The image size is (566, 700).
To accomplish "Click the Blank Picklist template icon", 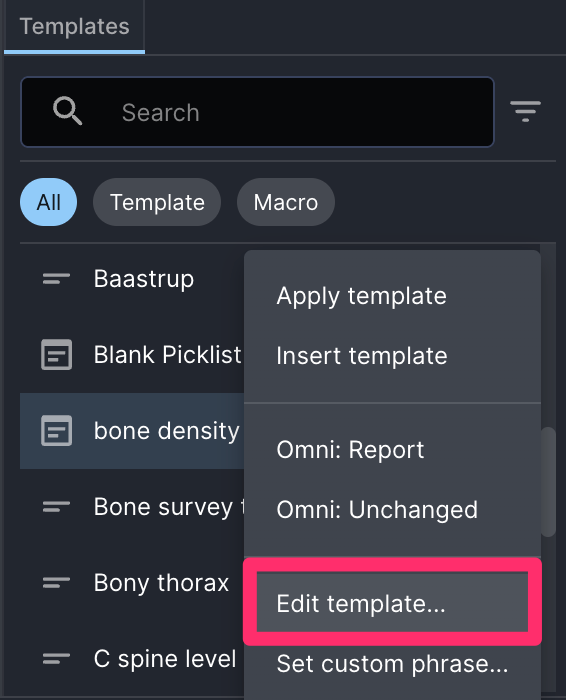I will 56,355.
